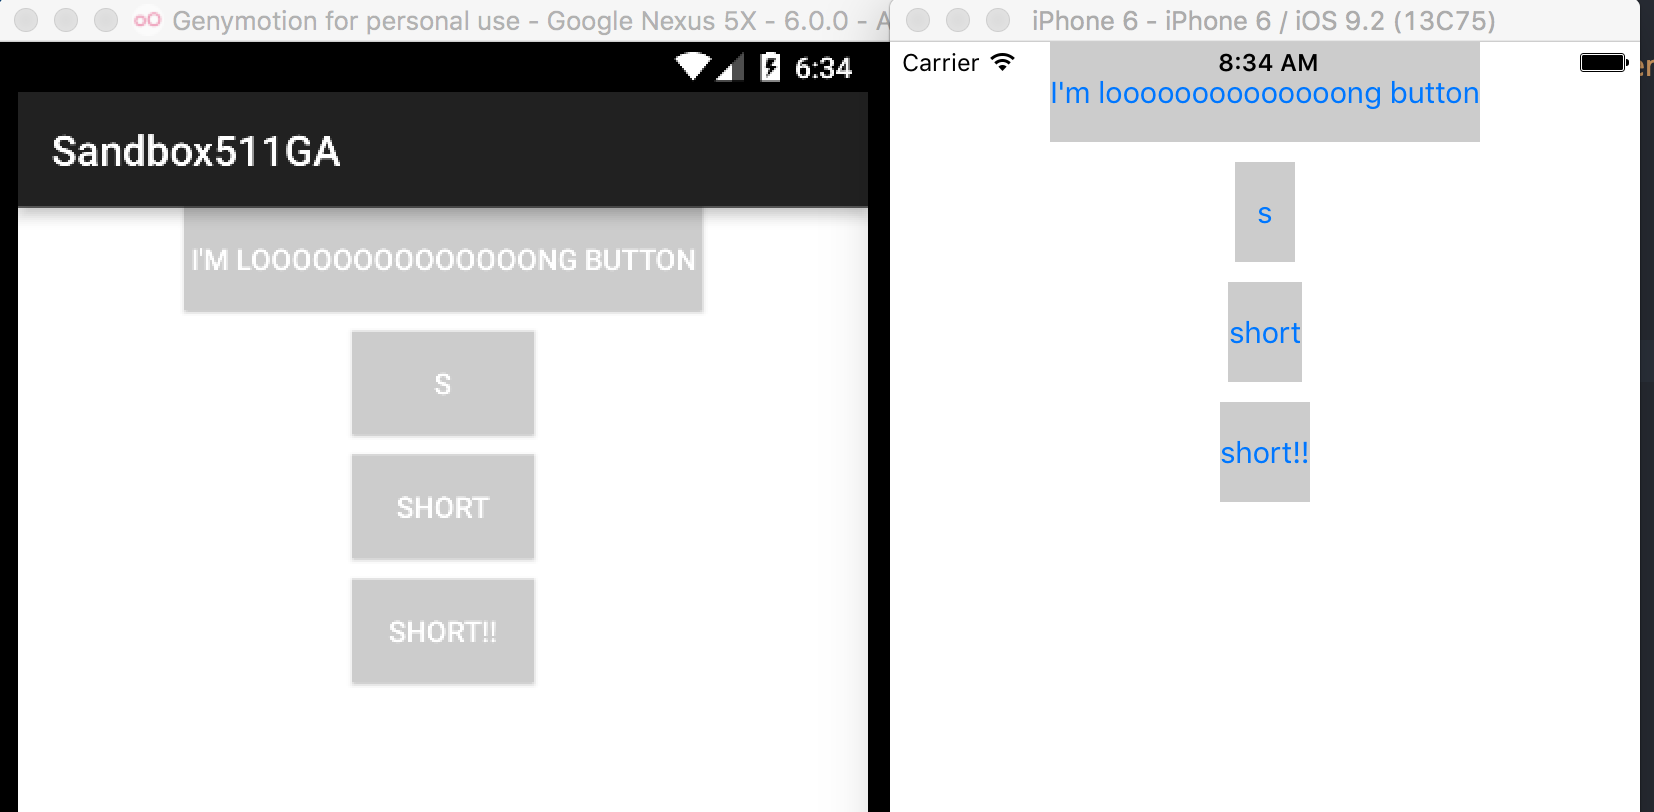Click the iOS battery indicator icon

(x=1604, y=63)
